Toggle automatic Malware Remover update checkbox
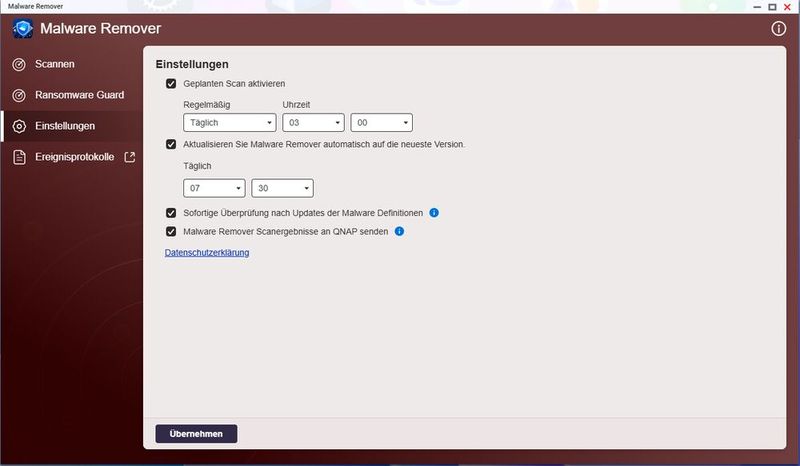800x466 pixels. coord(171,144)
